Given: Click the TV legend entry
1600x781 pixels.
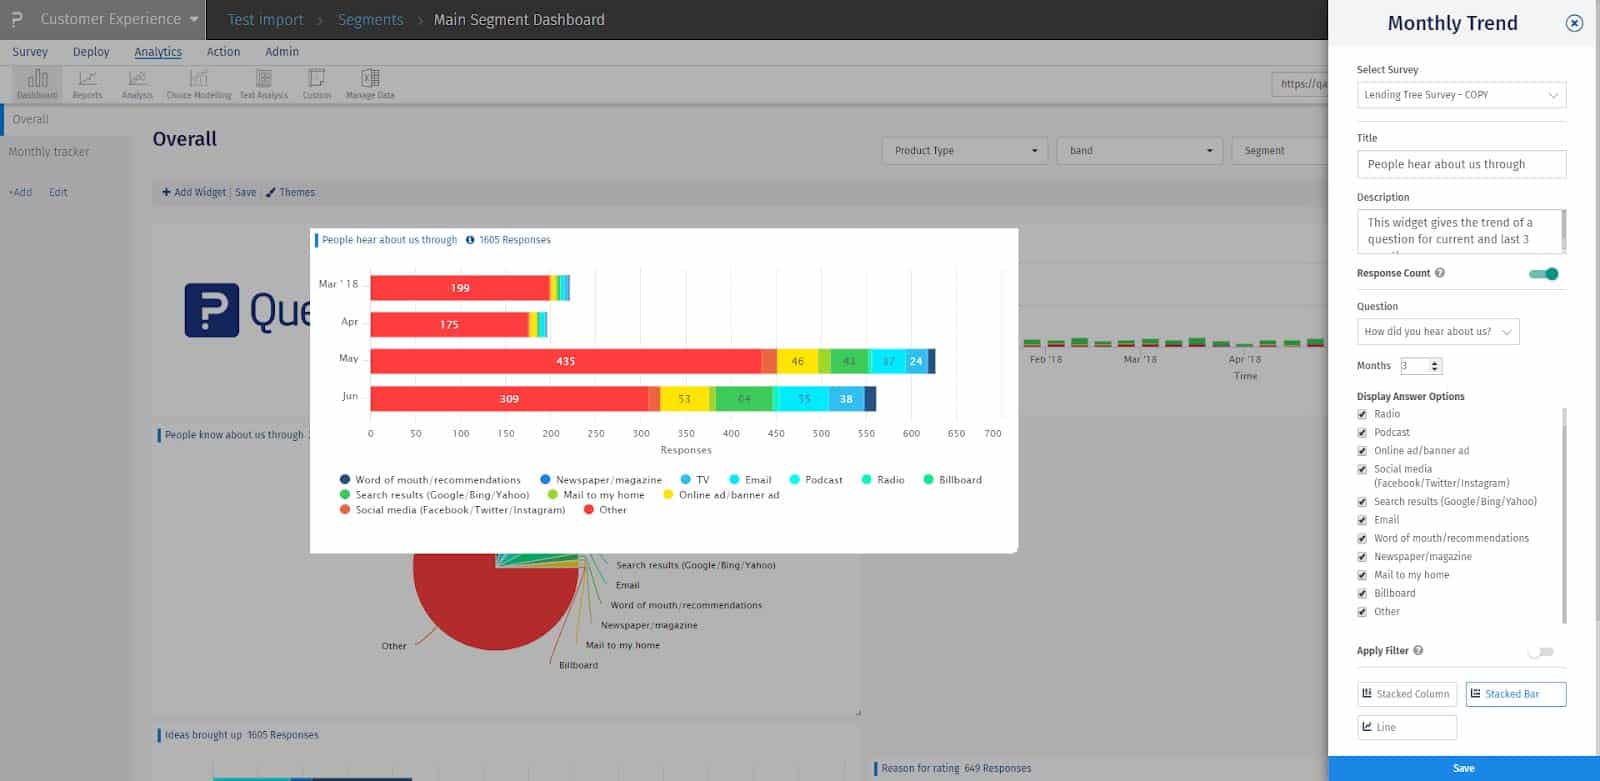Looking at the screenshot, I should point(695,480).
